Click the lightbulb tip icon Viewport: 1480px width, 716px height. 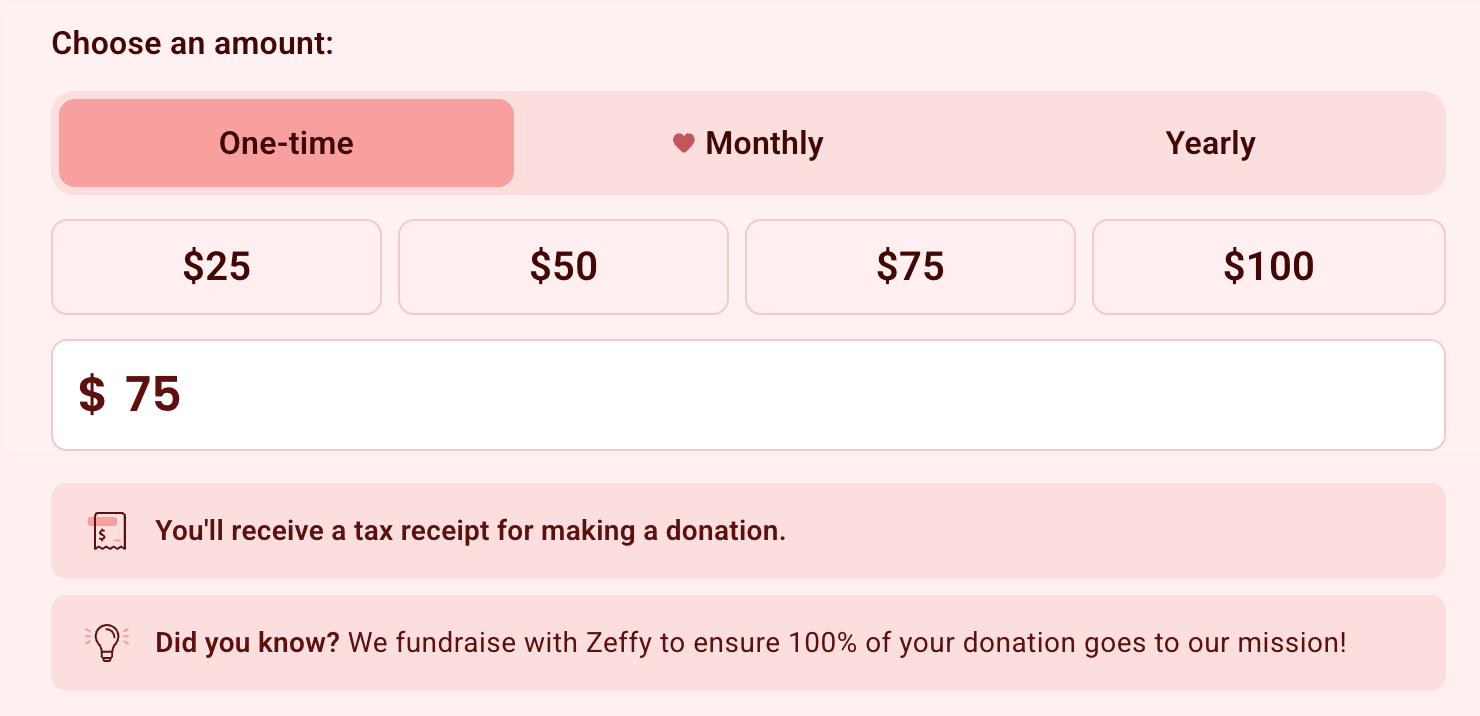click(x=107, y=642)
